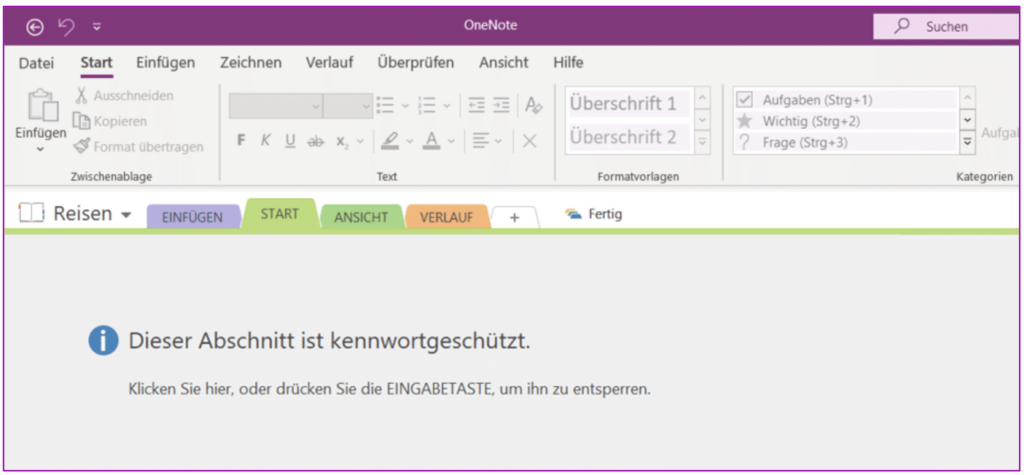
Task: Open the Ansicht ribbon tab
Action: click(x=504, y=63)
